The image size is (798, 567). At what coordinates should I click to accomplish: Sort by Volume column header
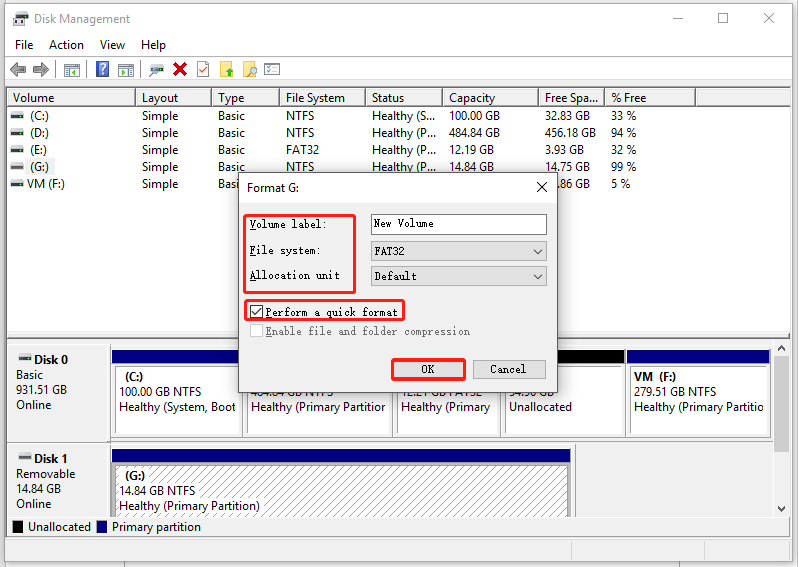pyautogui.click(x=71, y=98)
